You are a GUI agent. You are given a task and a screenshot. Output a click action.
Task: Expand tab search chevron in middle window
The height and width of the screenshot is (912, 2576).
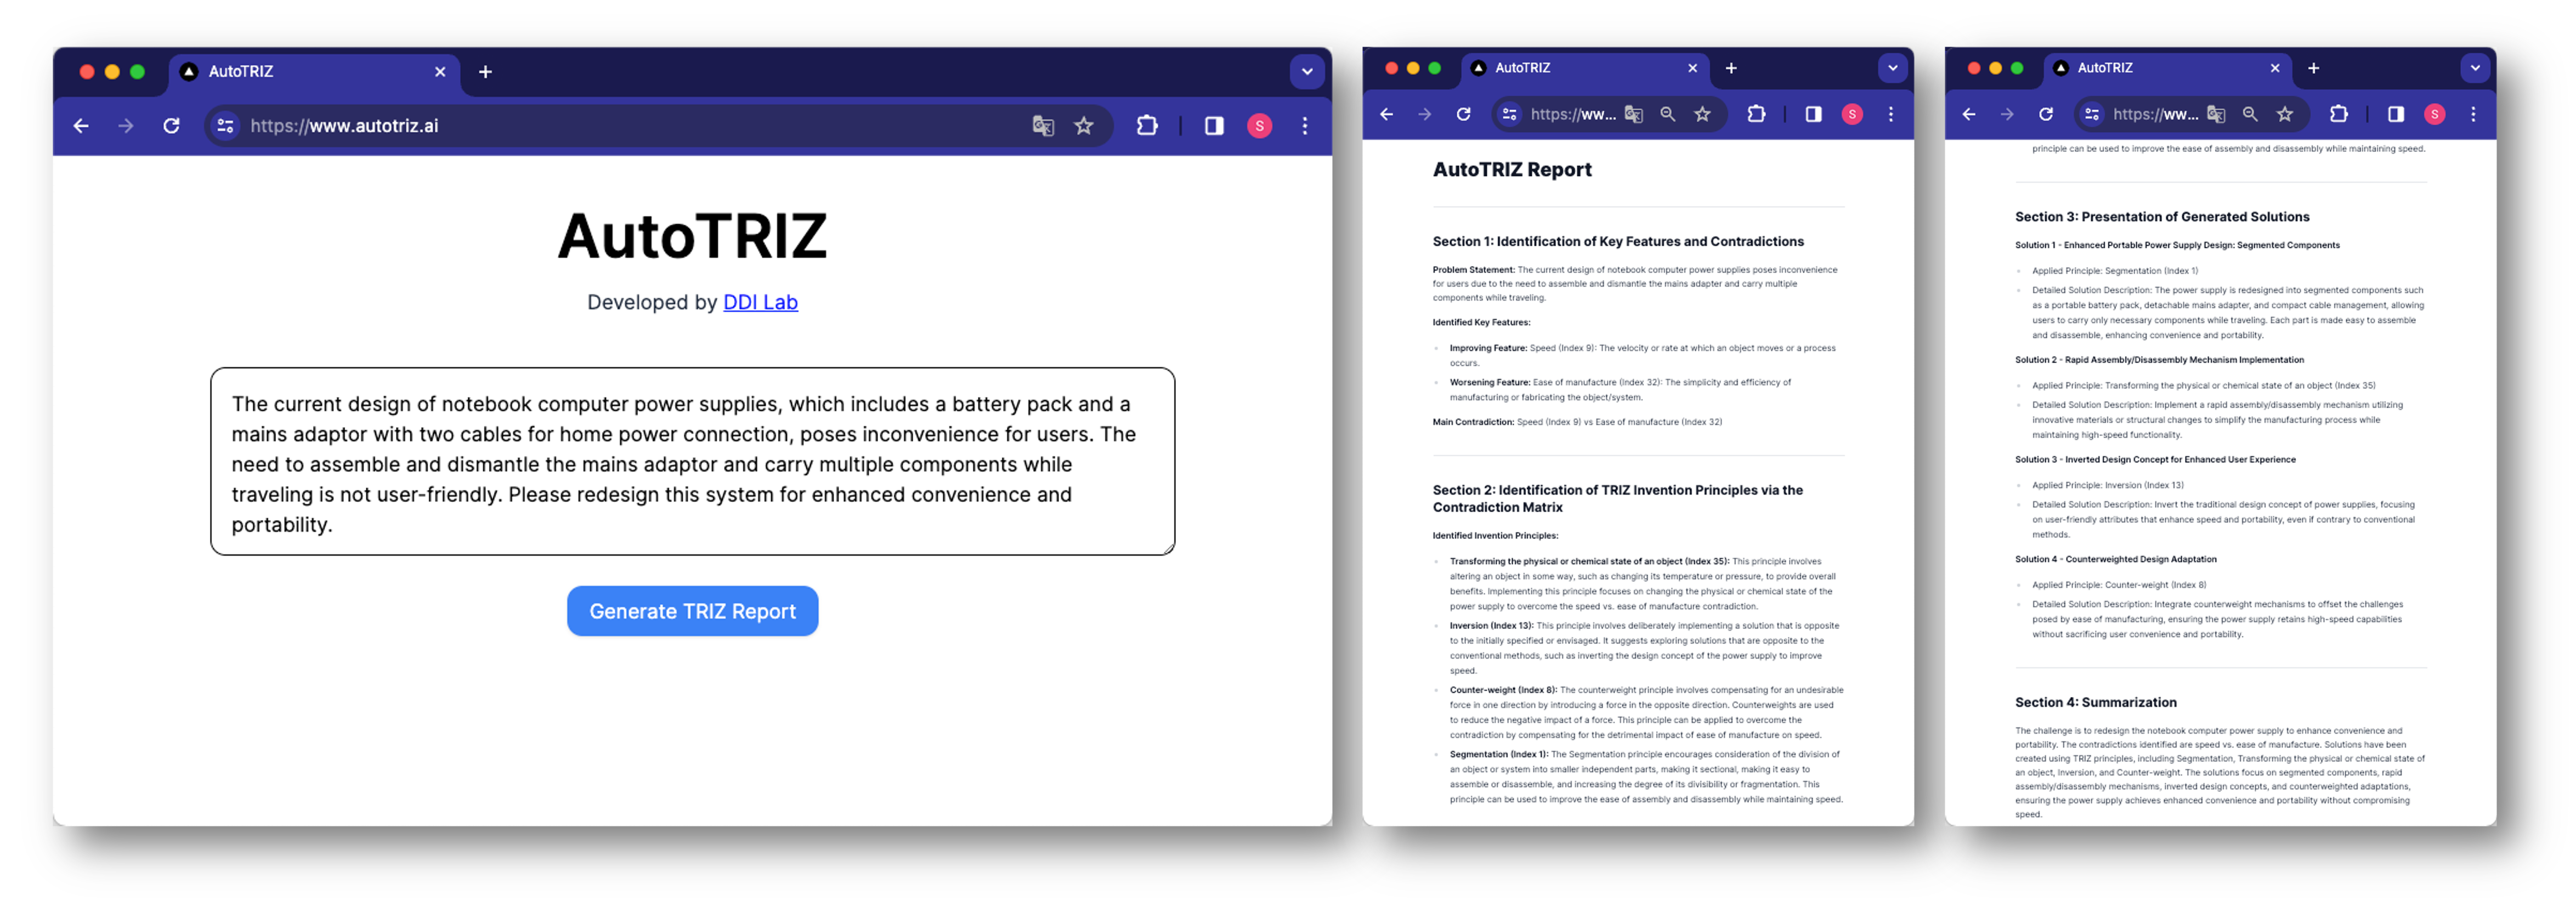coord(1892,68)
